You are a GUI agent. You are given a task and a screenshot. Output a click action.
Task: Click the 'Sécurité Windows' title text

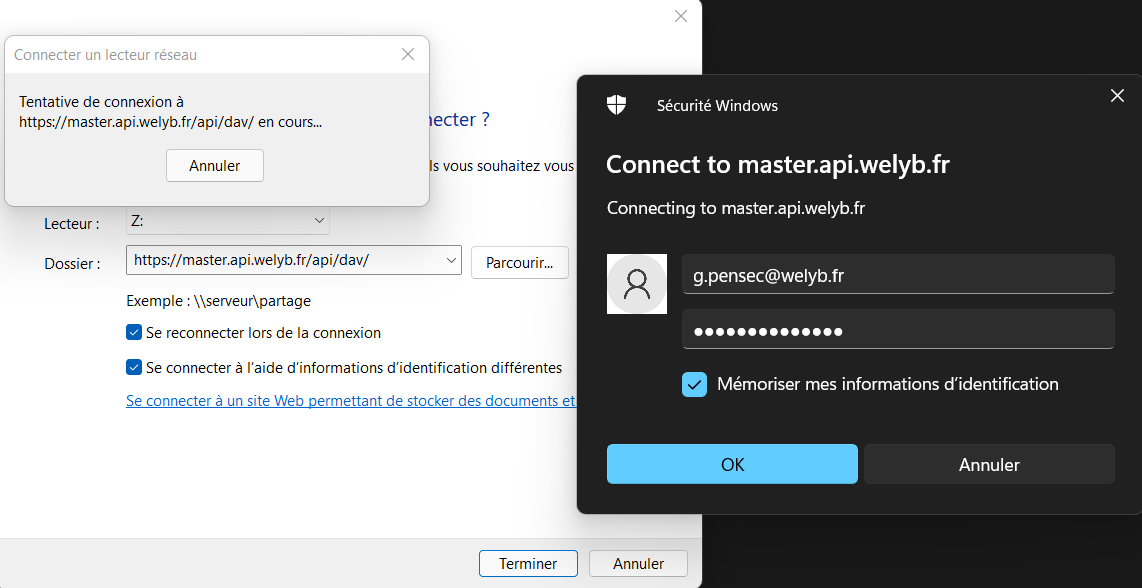click(717, 106)
